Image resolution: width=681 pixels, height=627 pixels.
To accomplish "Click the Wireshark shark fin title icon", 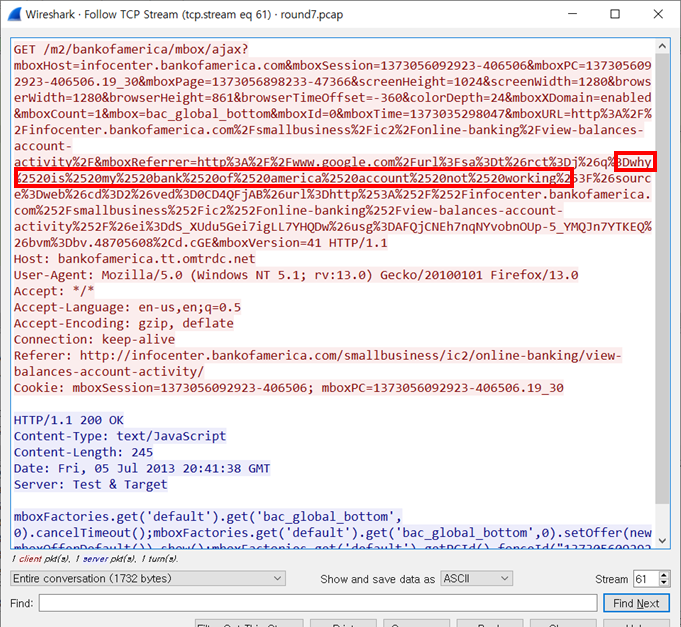I will [14, 14].
